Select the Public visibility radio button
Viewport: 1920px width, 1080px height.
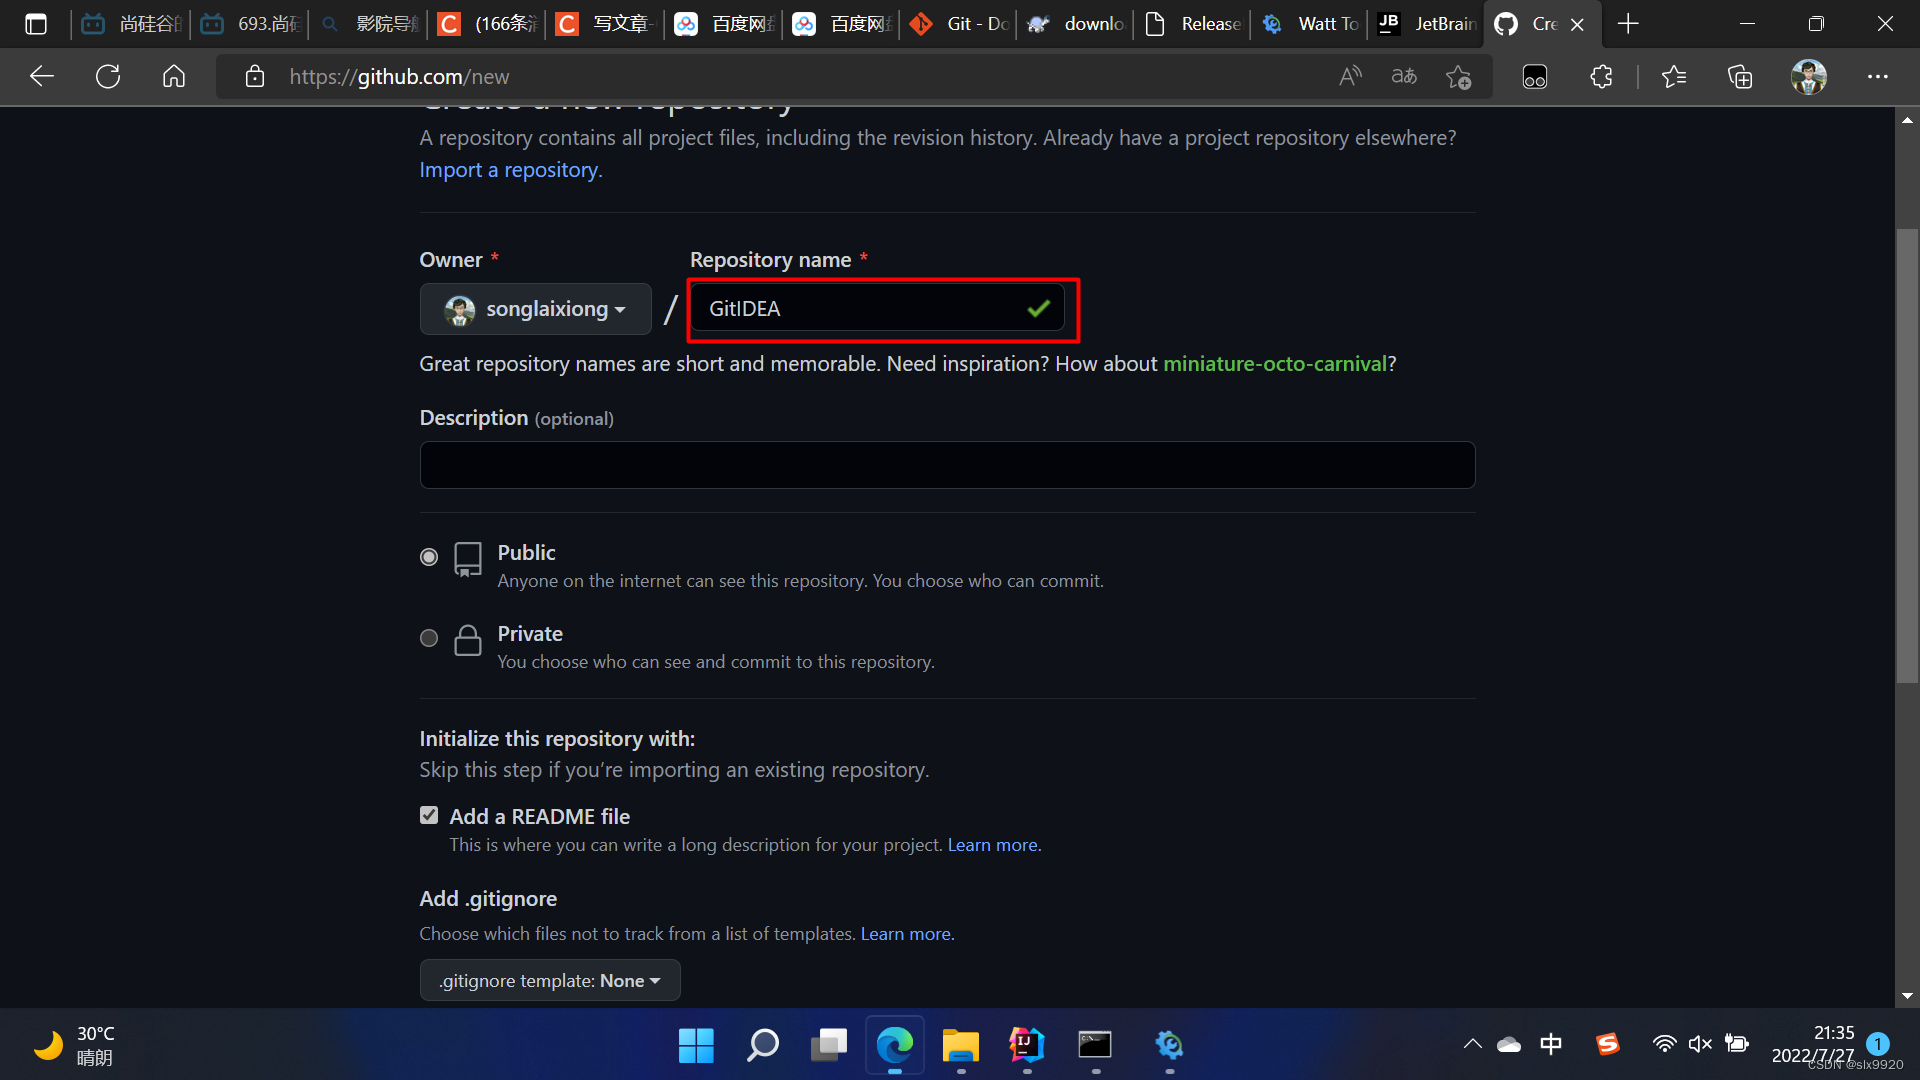[x=429, y=557]
